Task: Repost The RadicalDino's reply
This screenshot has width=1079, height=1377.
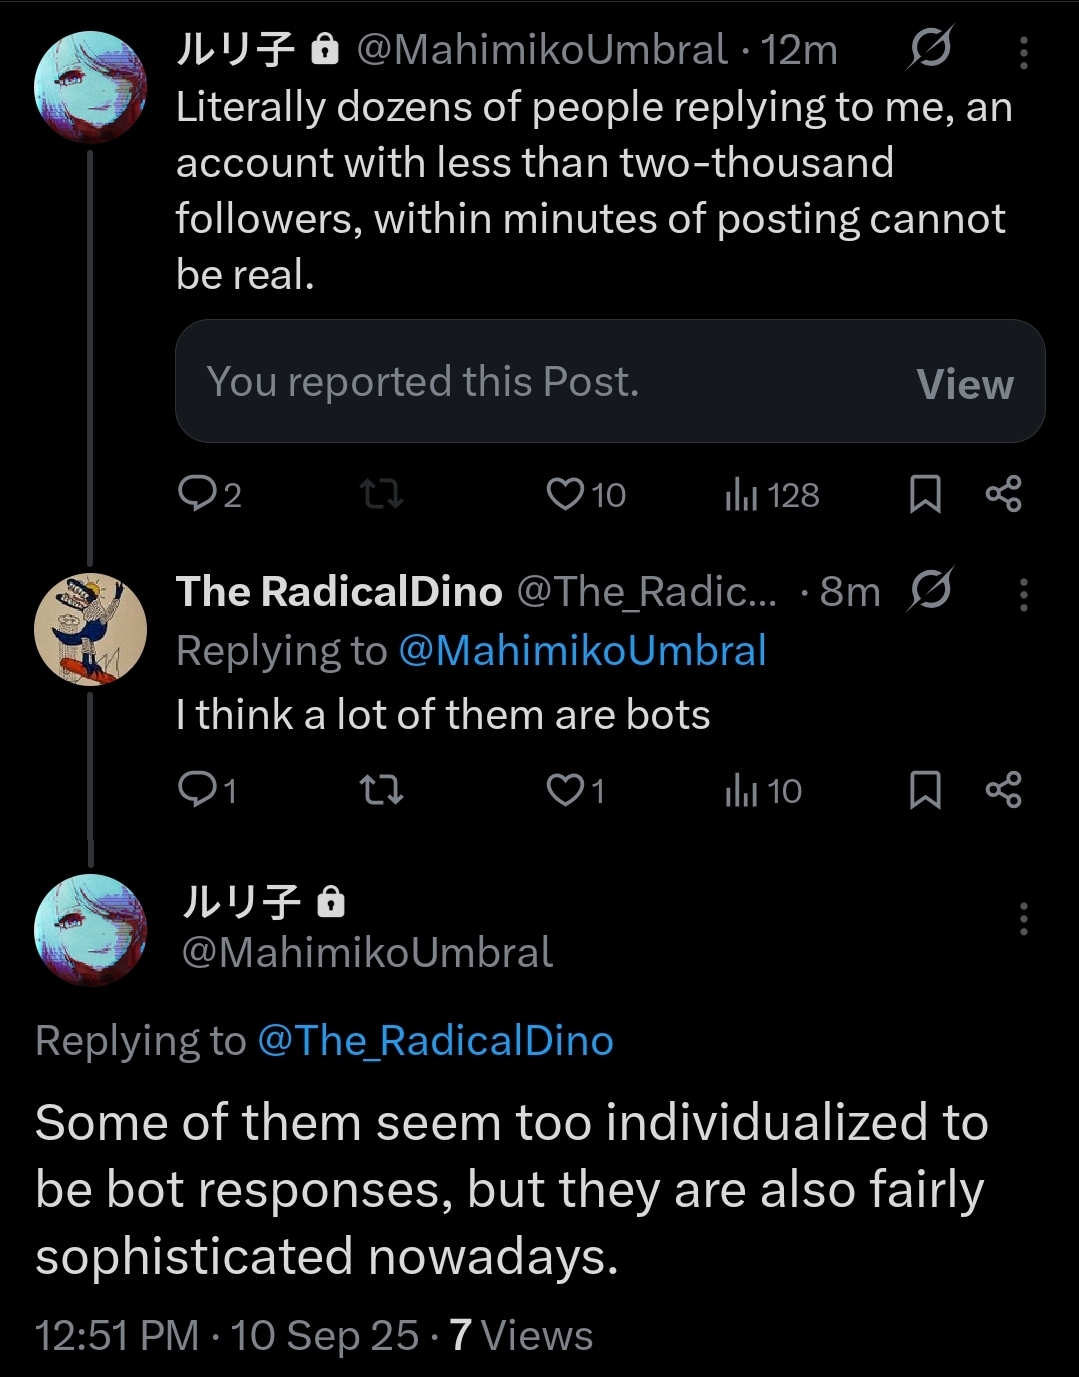Action: [381, 791]
